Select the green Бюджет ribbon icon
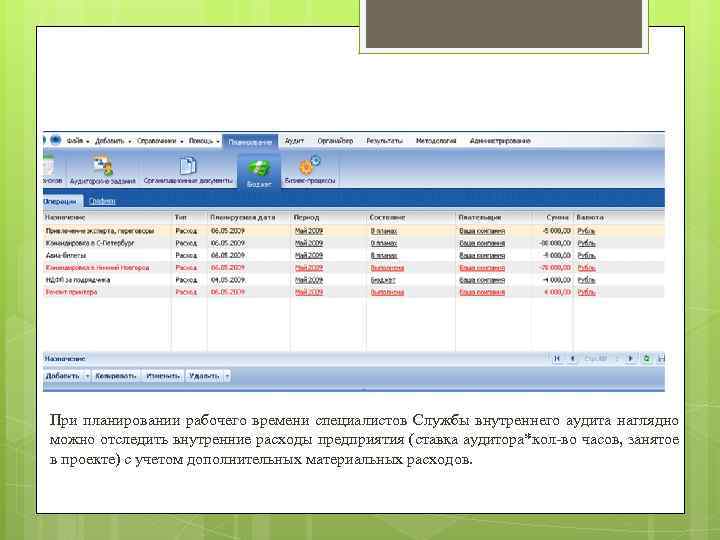 (259, 172)
